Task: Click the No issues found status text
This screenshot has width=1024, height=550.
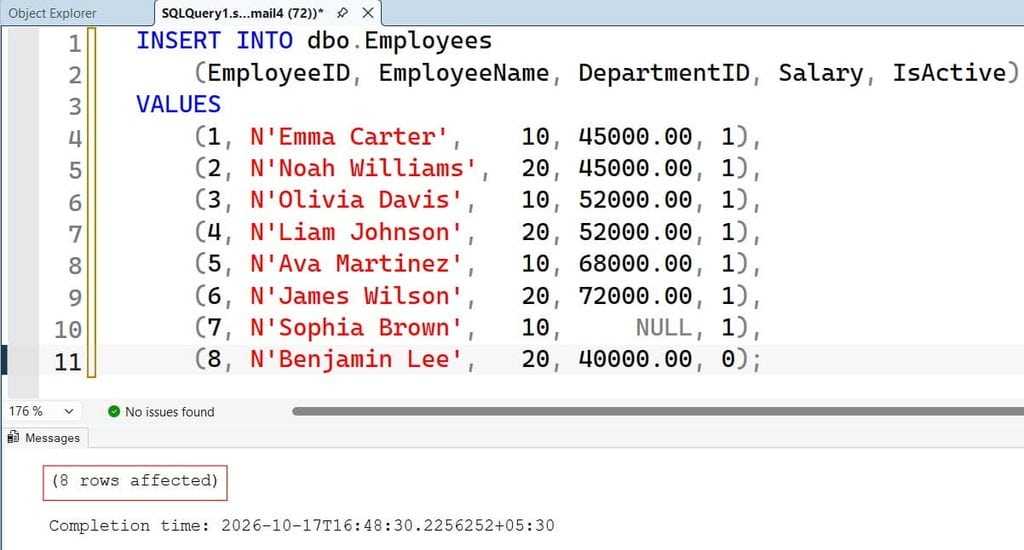Action: (x=170, y=412)
